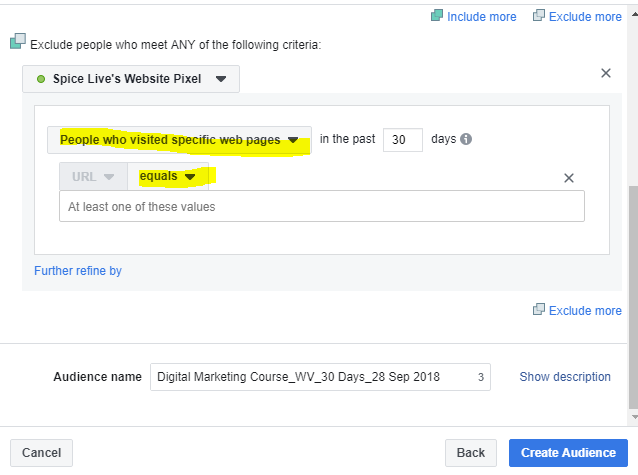The height and width of the screenshot is (475, 638).
Task: Open the URL dropdown
Action: tap(93, 177)
